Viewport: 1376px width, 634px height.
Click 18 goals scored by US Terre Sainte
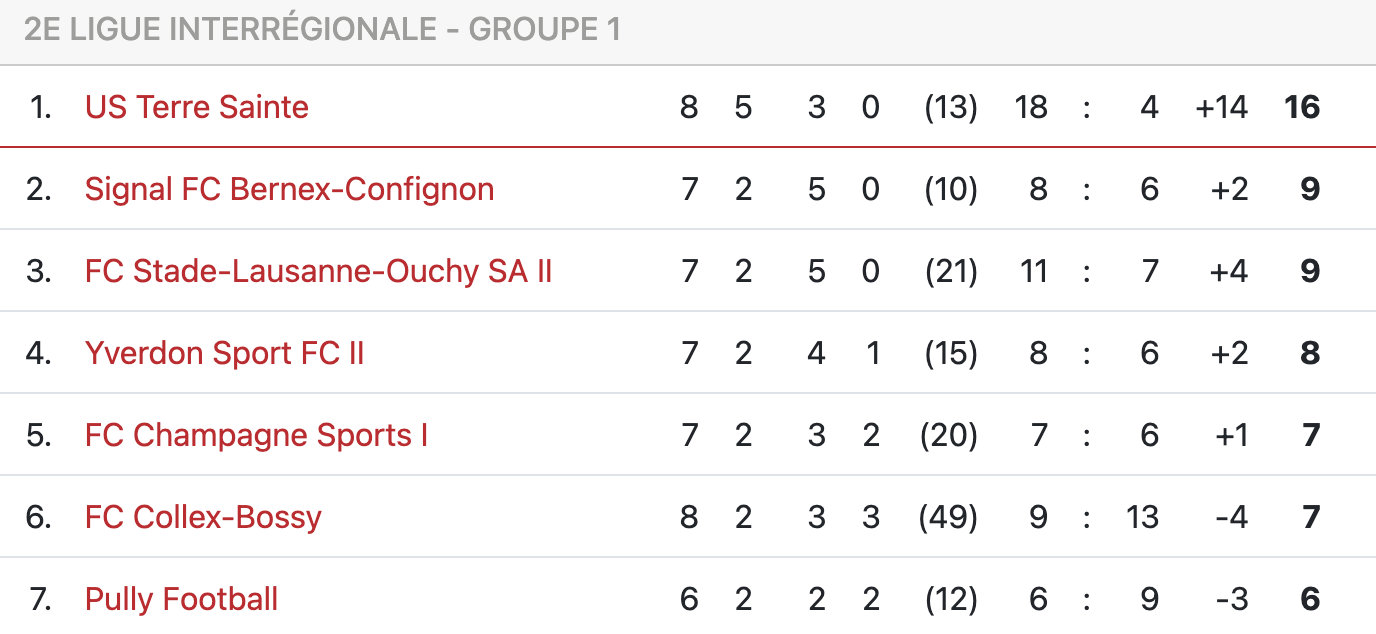tap(1030, 107)
